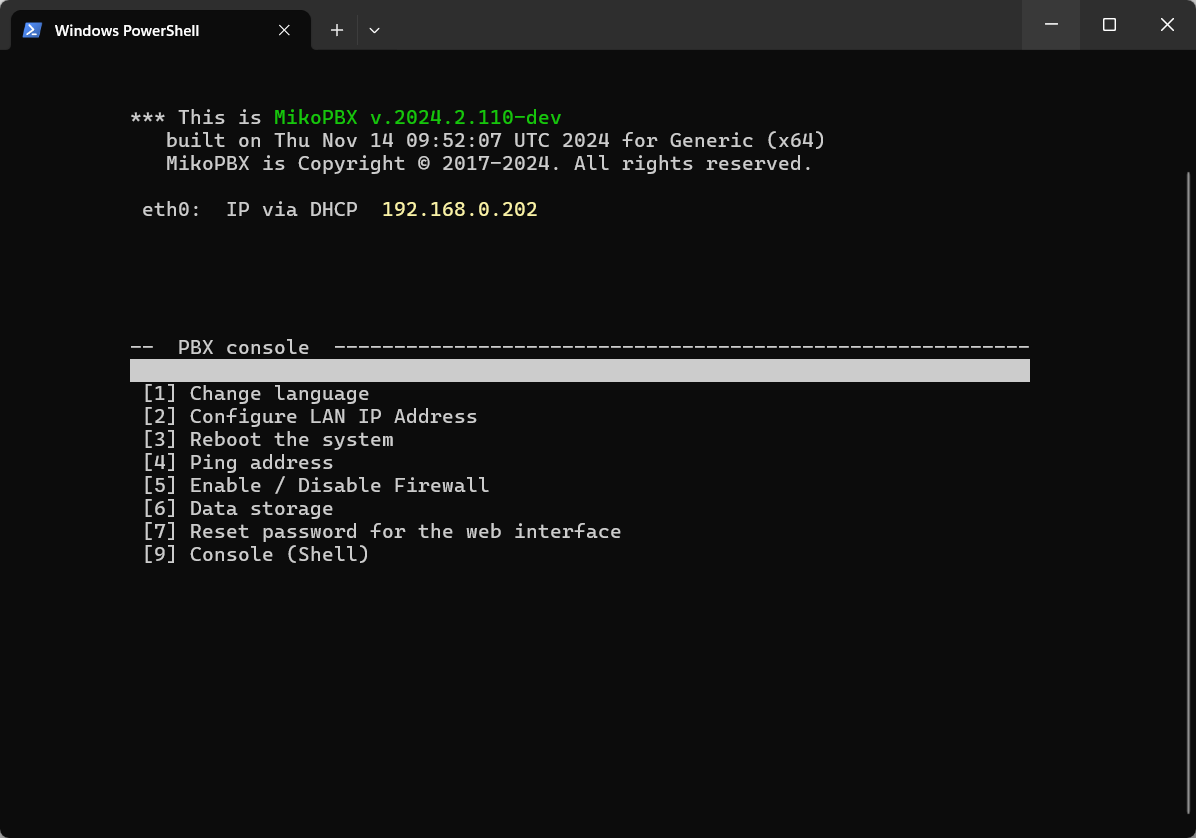
Task: Click the yellow IP address 192.168.0.202
Action: point(459,210)
